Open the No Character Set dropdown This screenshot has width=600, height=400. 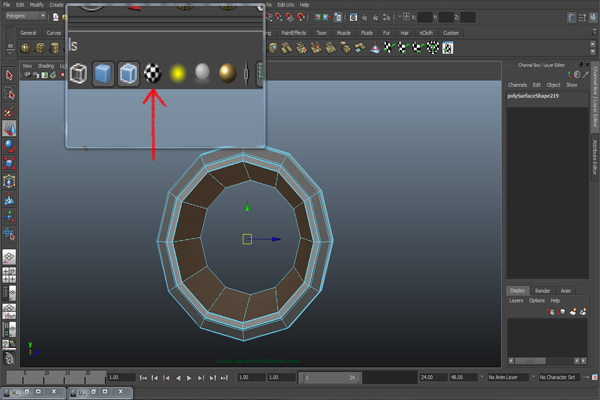[559, 377]
